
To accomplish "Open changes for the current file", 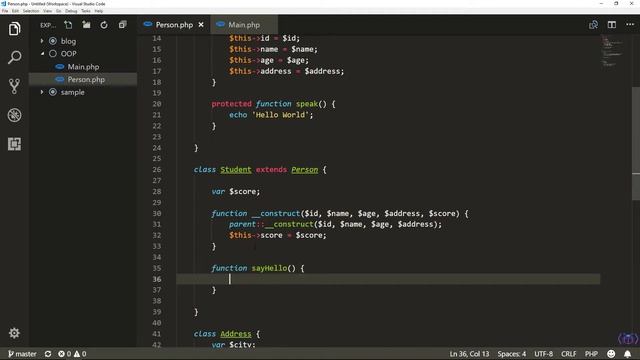I will [x=593, y=25].
